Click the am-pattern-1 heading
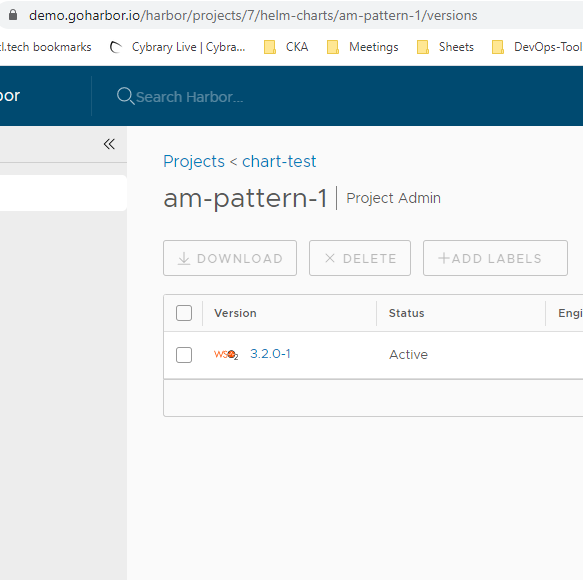 point(245,198)
